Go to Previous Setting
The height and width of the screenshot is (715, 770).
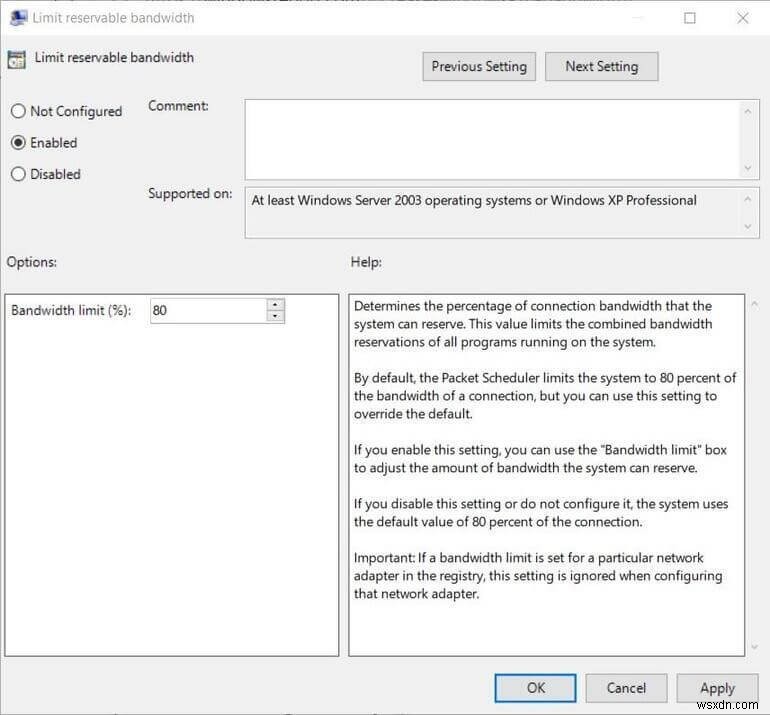click(479, 66)
